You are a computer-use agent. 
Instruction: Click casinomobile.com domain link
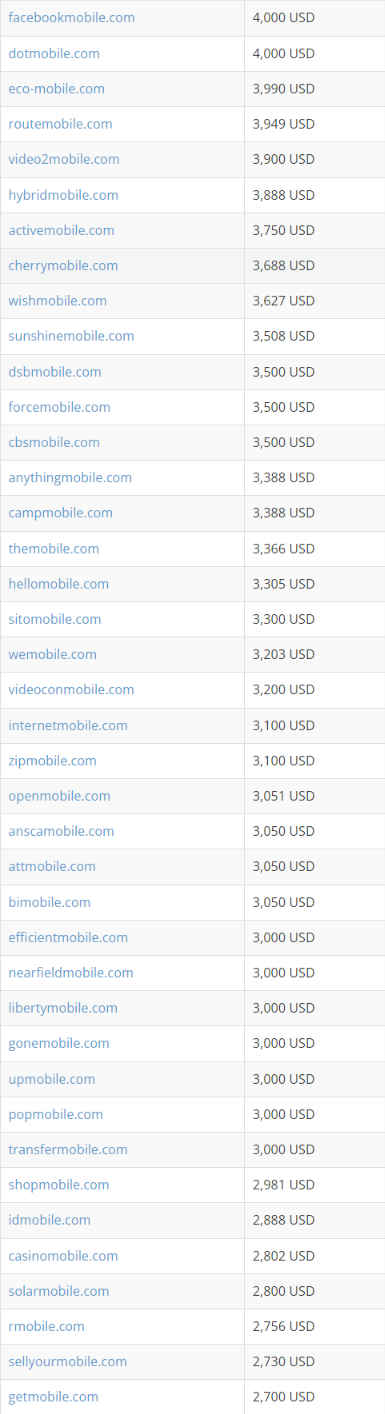click(63, 1255)
